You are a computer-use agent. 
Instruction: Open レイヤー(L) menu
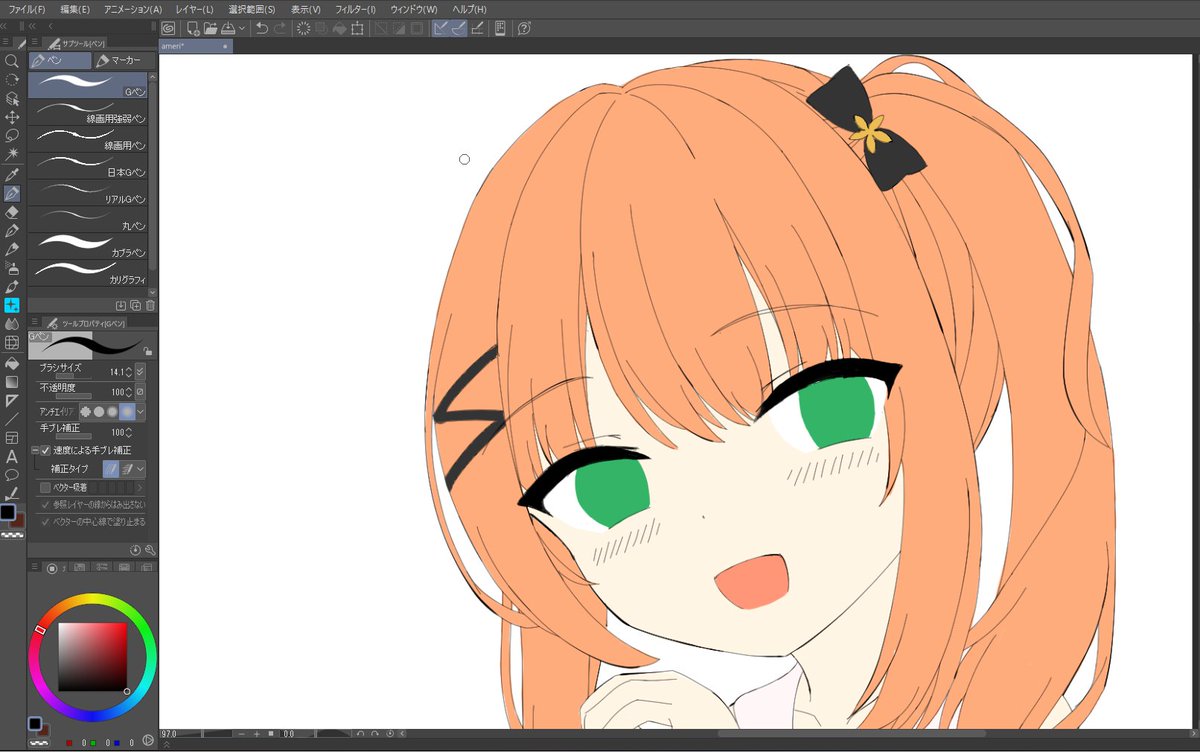pos(194,8)
